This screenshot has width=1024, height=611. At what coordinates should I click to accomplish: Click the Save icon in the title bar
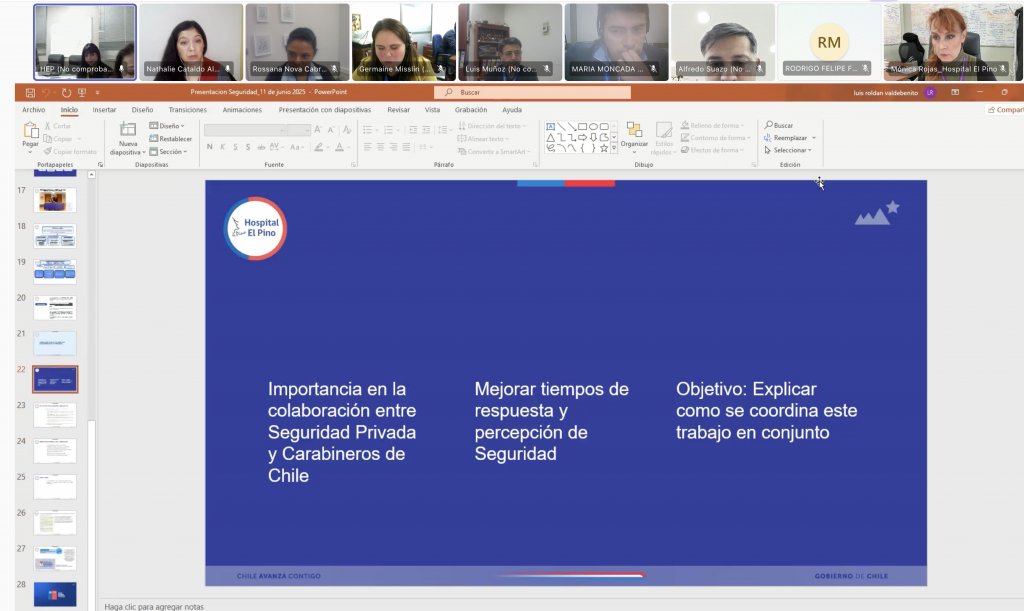click(x=30, y=93)
